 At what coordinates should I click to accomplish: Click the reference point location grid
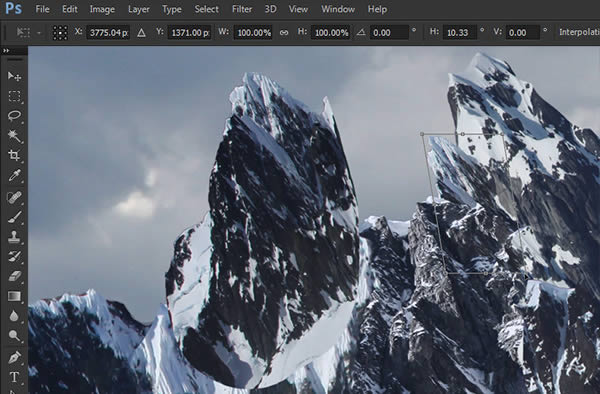pos(60,33)
